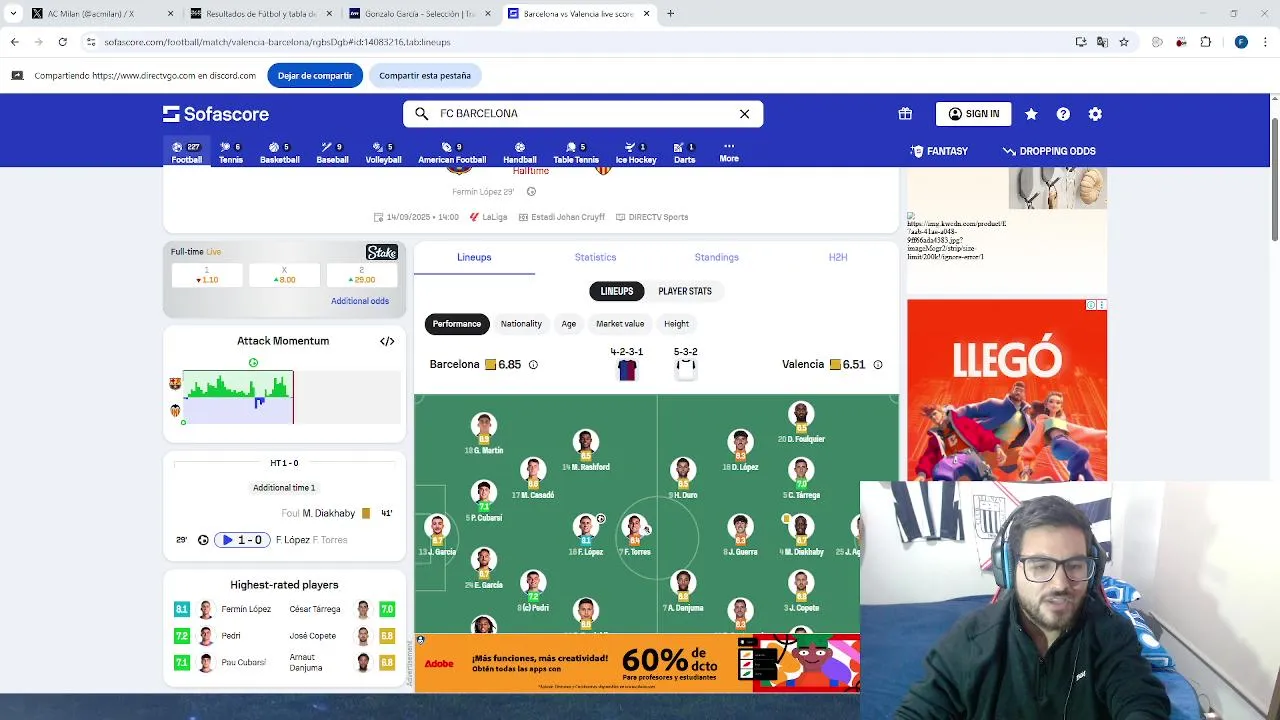1280x720 pixels.
Task: Select the Market value filter chip
Action: click(620, 324)
